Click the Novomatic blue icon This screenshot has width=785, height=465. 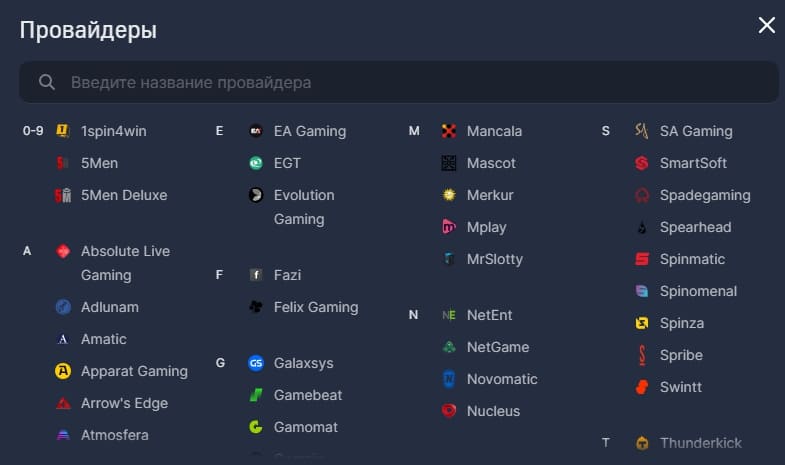click(x=449, y=379)
